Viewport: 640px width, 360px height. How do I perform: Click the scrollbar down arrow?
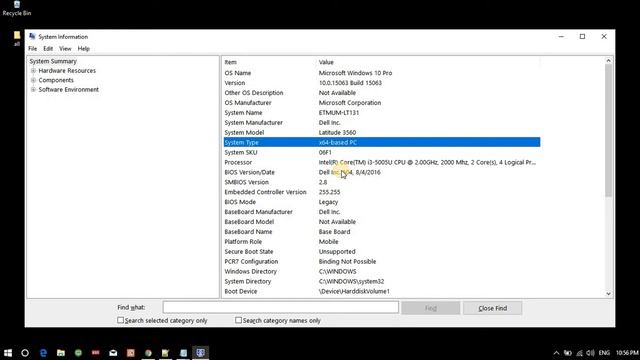point(608,293)
